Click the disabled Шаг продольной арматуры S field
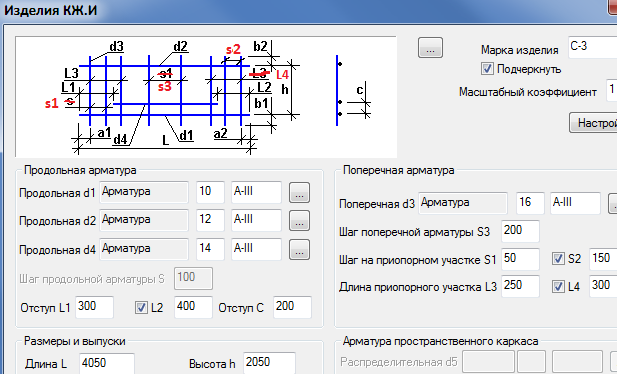 (x=193, y=278)
